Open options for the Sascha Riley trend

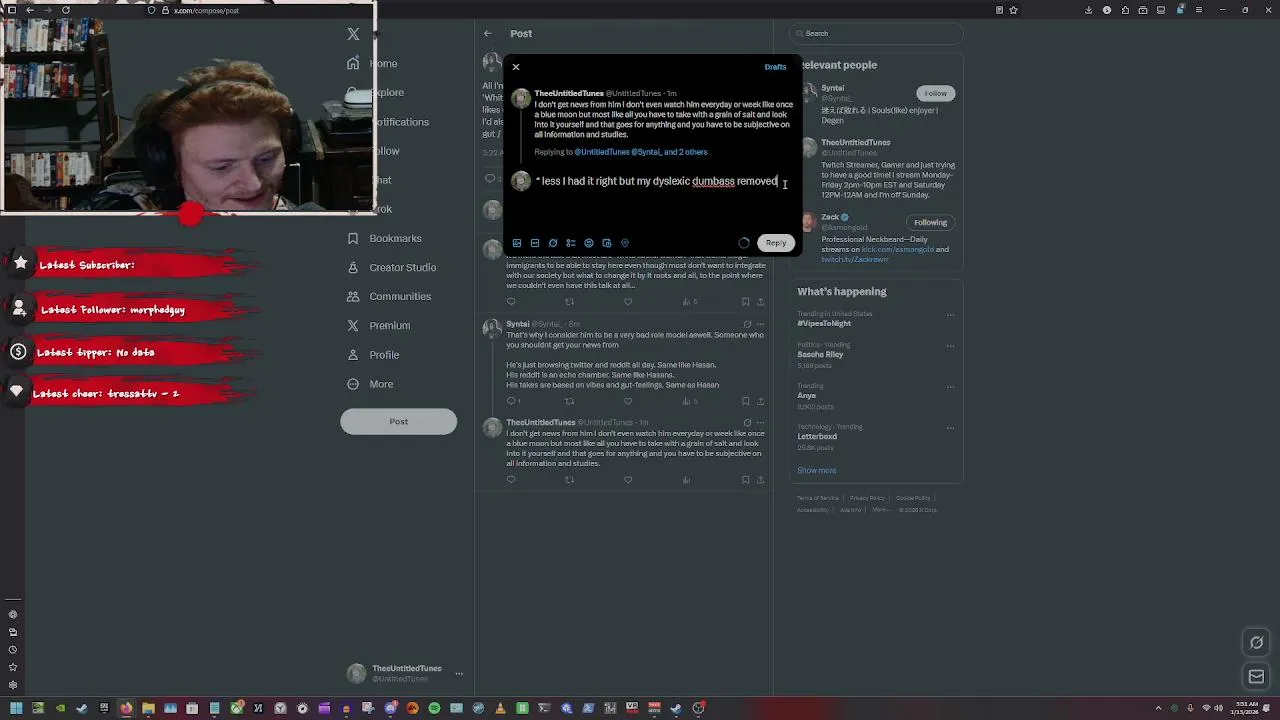click(950, 346)
